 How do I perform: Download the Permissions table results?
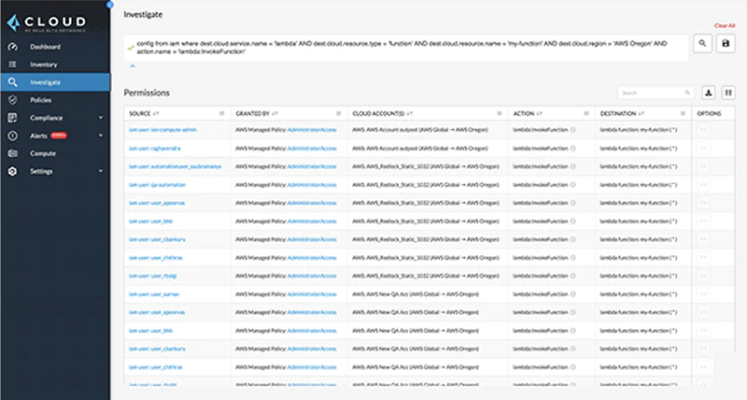(709, 92)
